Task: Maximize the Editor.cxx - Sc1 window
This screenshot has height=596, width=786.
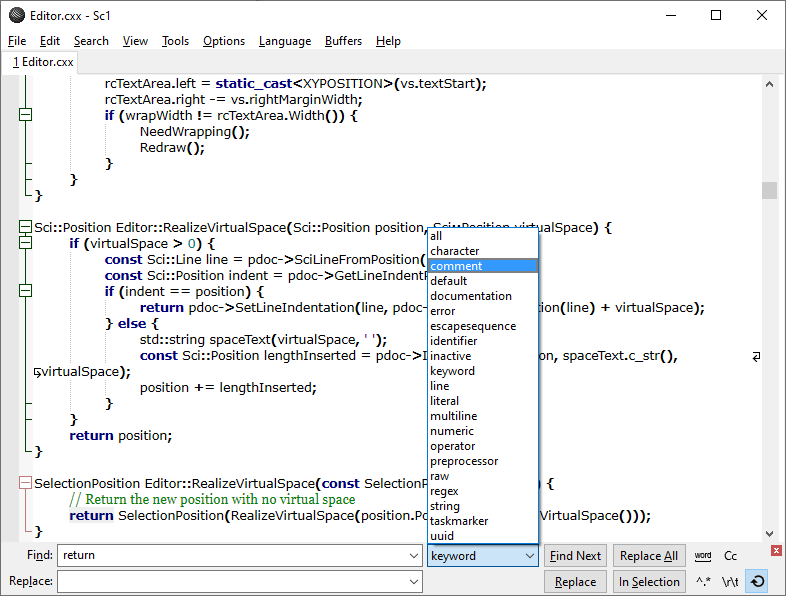Action: tap(716, 16)
